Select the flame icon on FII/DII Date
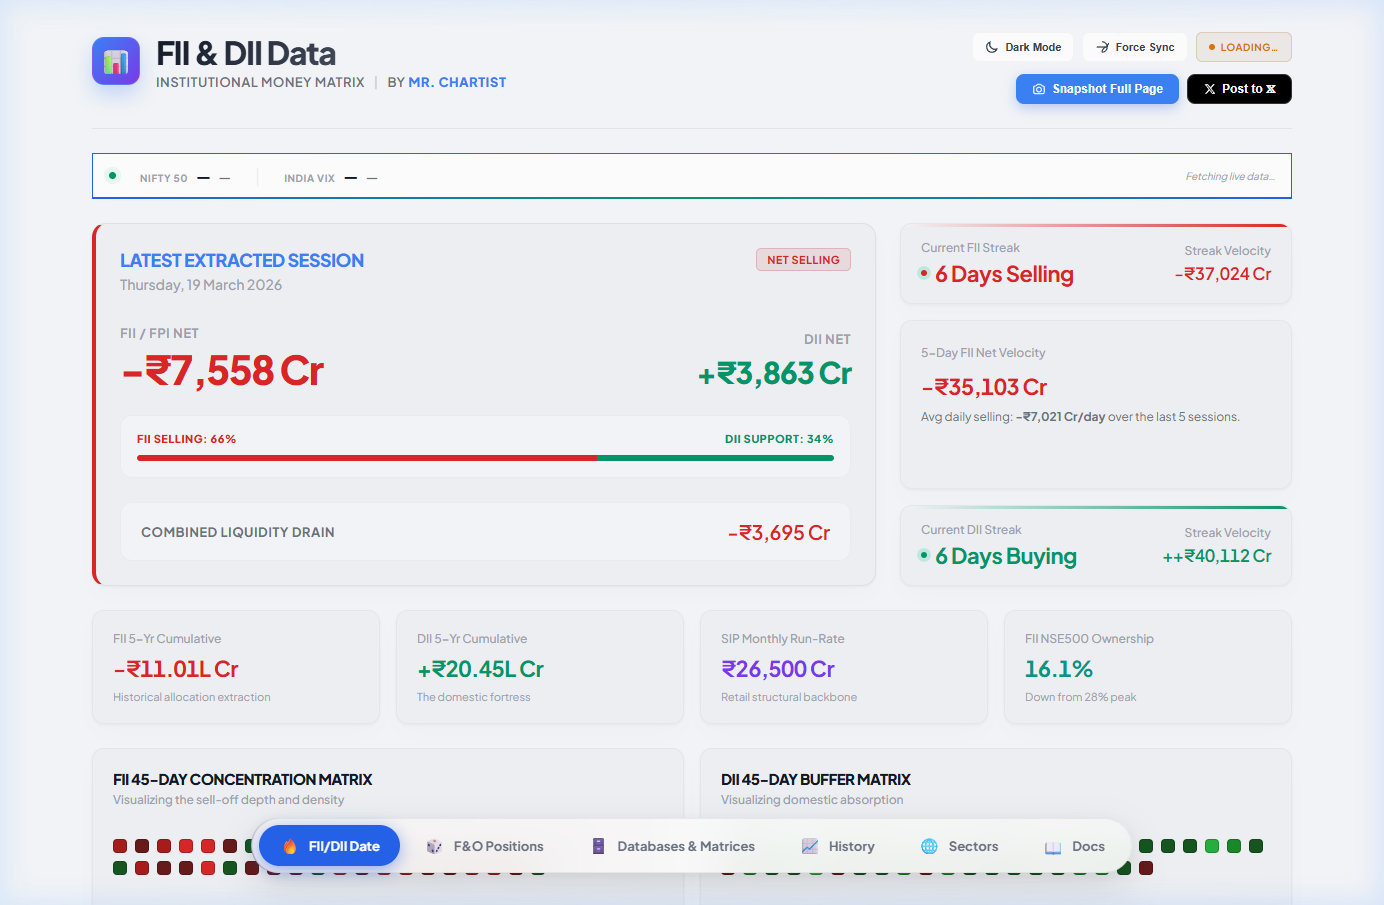 (292, 845)
